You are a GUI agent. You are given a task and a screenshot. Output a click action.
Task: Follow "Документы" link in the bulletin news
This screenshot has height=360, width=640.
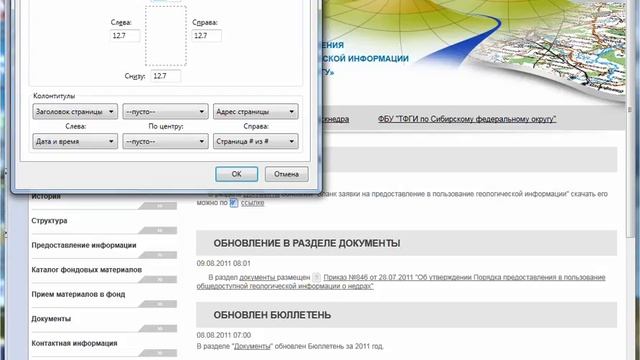point(252,346)
